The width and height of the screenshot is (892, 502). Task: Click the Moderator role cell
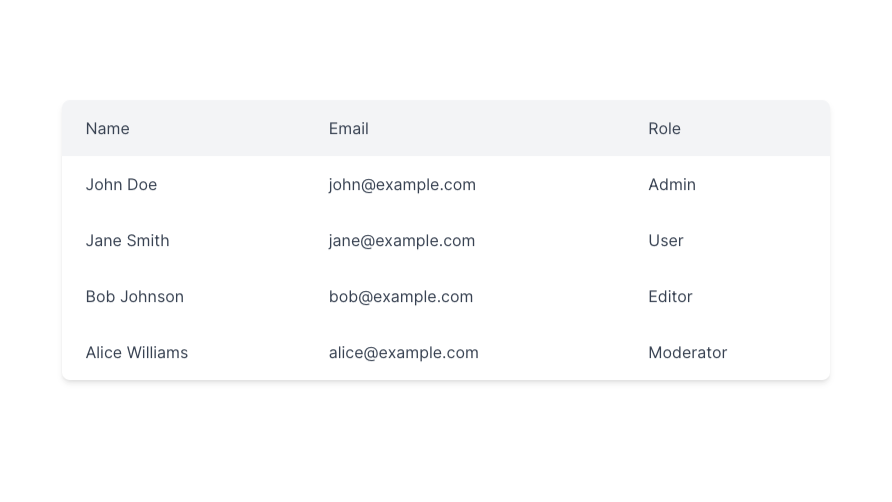[687, 353]
